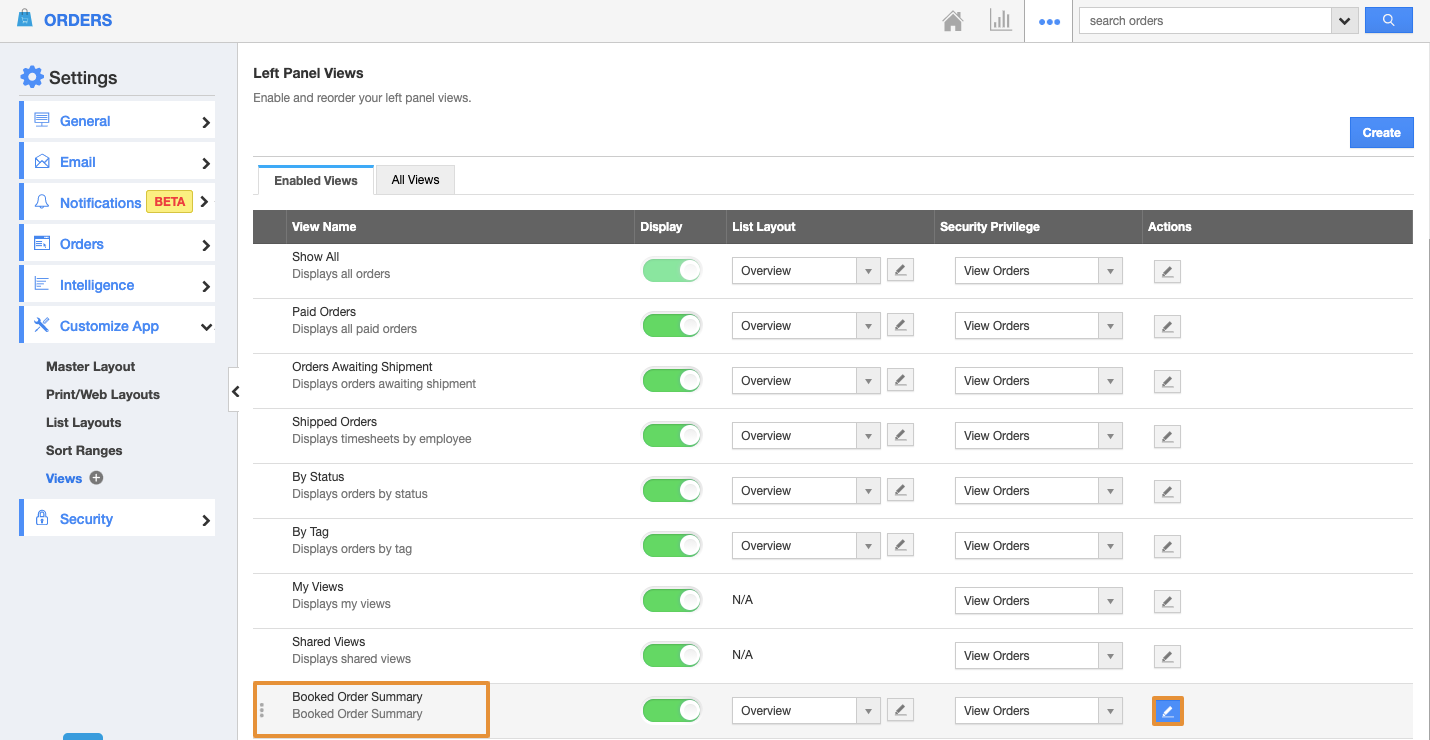The width and height of the screenshot is (1430, 740).
Task: Go to the home icon in header
Action: coord(953,21)
